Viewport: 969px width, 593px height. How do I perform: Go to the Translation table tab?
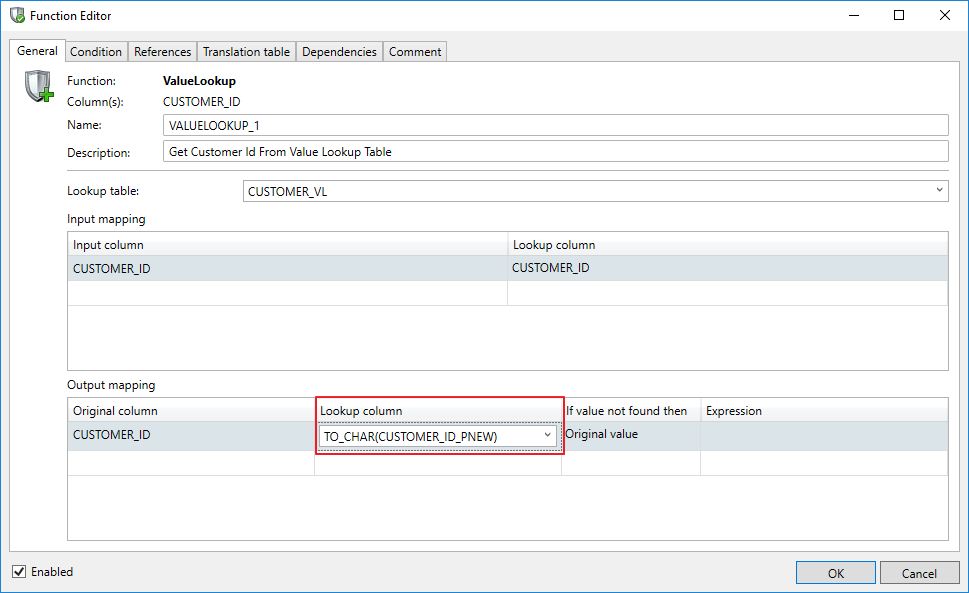click(246, 52)
